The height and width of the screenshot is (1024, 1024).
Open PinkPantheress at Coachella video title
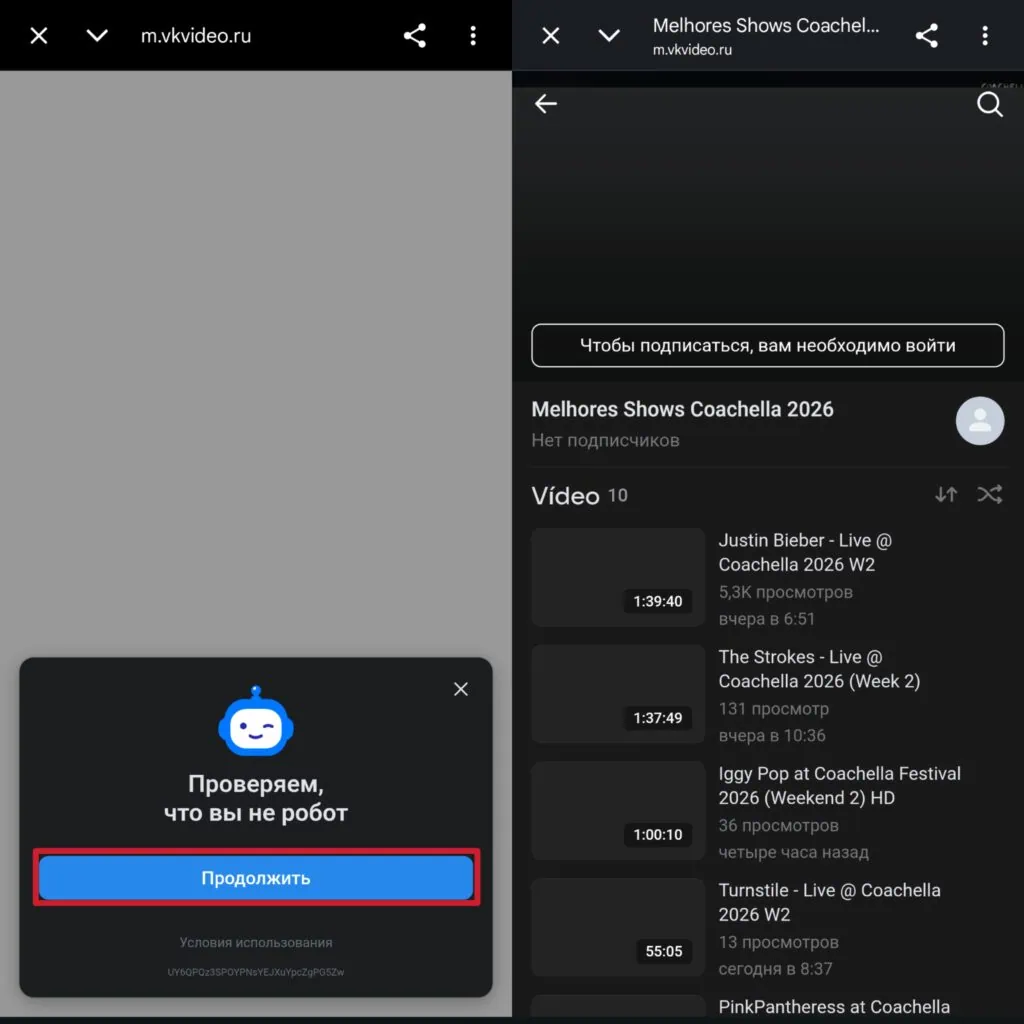tap(834, 1007)
